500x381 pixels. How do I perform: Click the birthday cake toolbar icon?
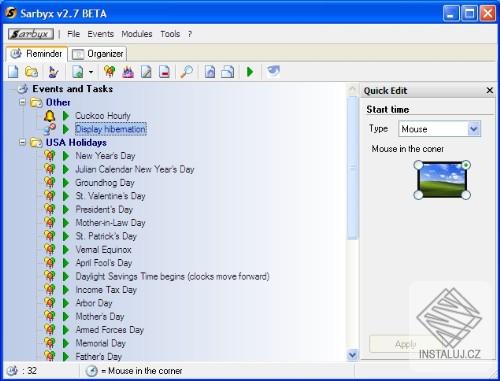[x=128, y=72]
